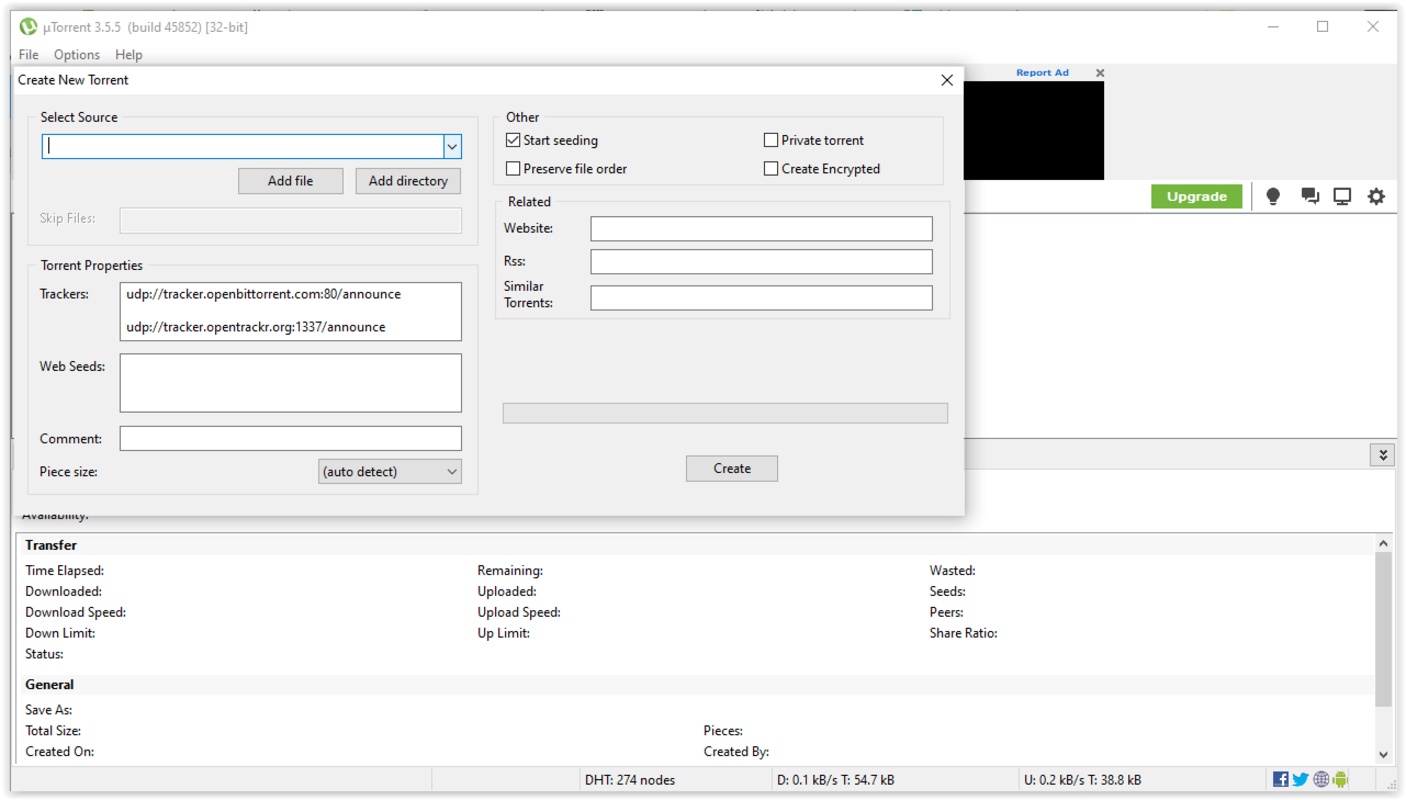Open the File menu

coord(28,54)
